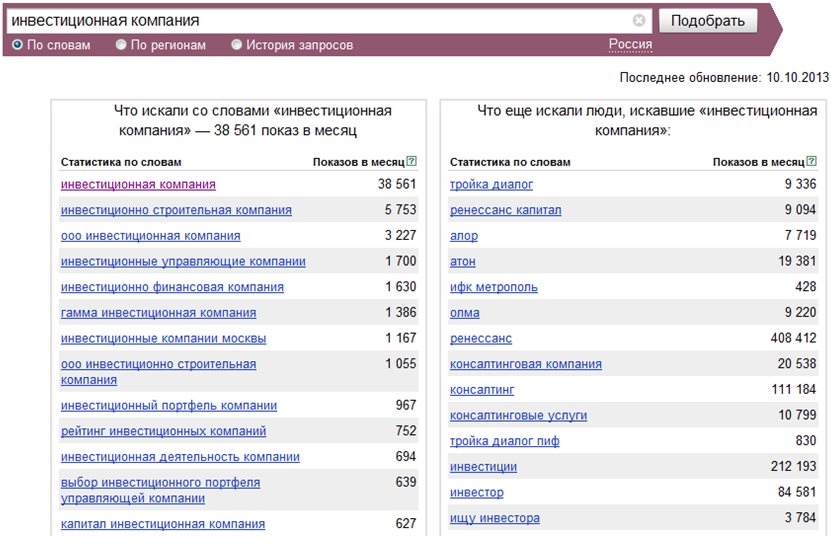Open 'выбор инвестиционного портфеля управляющей компании' link
Image resolution: width=836 pixels, height=544 pixels.
[160, 490]
